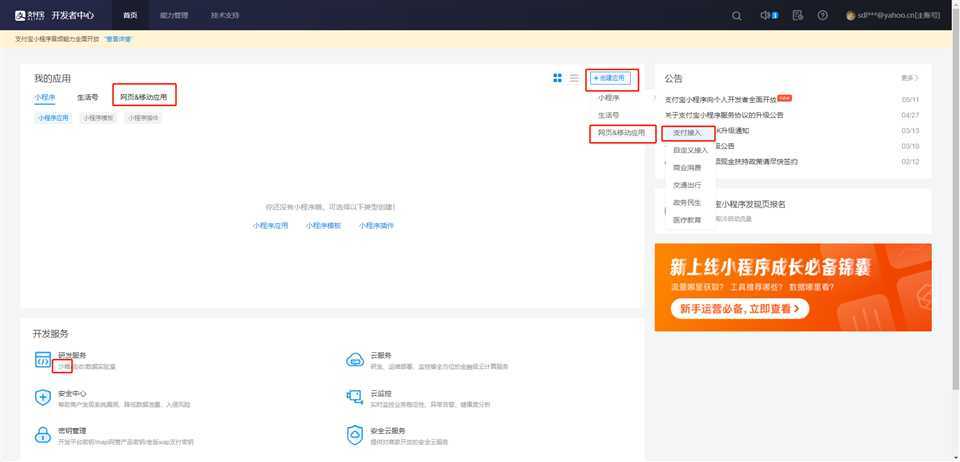The image size is (960, 462).
Task: Choose 小程序 in the create app menu
Action: pos(609,97)
